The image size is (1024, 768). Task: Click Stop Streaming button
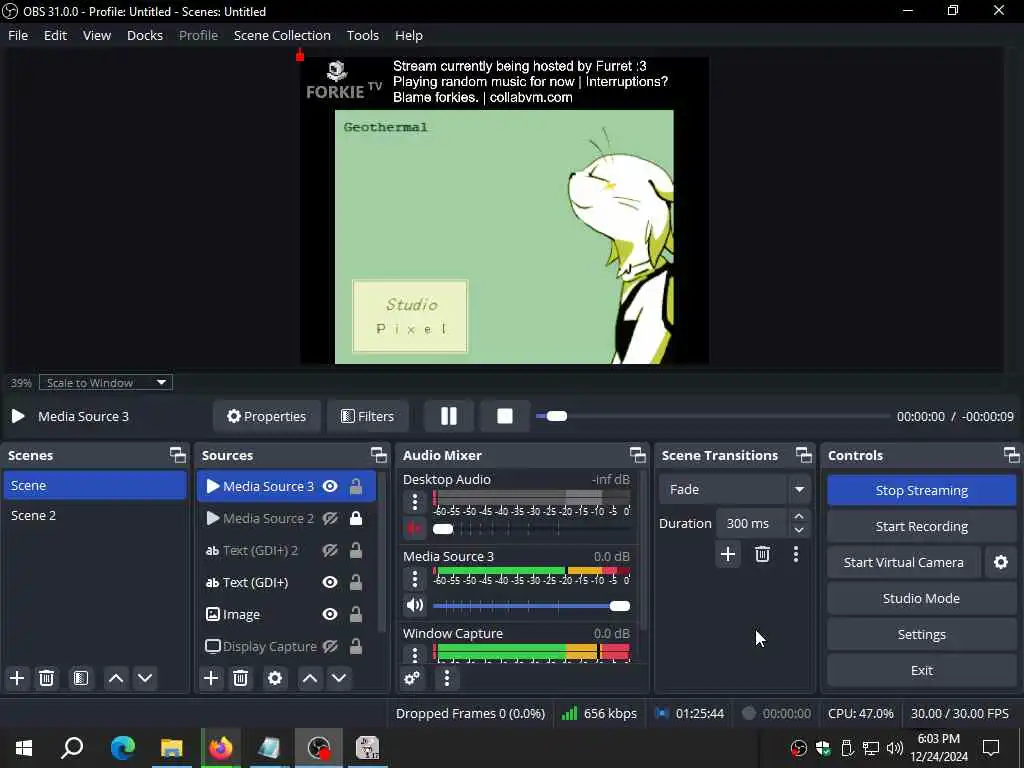click(x=921, y=490)
